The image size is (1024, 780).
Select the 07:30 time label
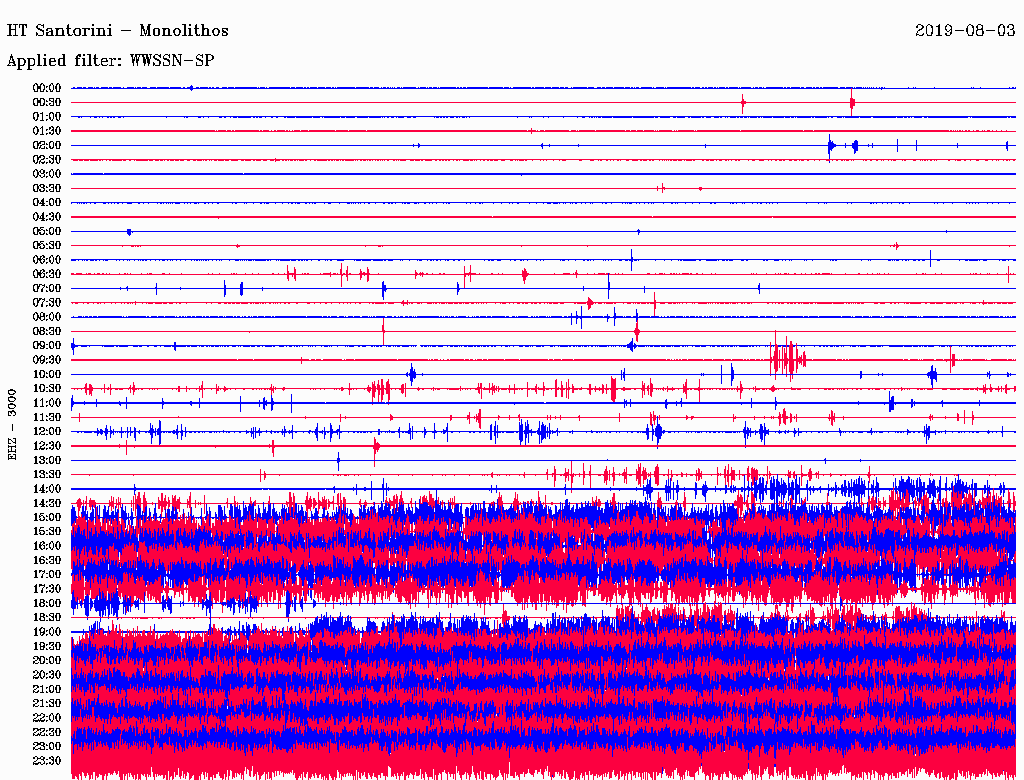click(x=47, y=303)
